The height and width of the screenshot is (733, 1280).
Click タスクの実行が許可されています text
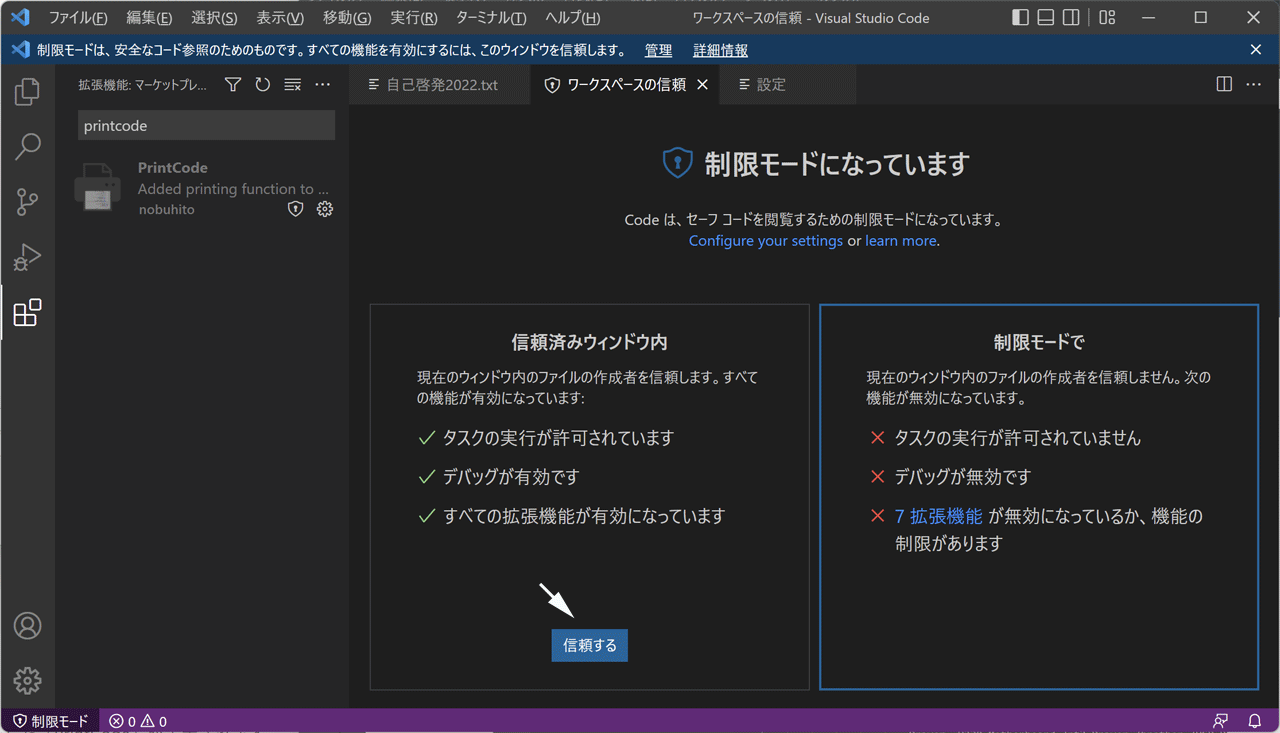(x=559, y=438)
